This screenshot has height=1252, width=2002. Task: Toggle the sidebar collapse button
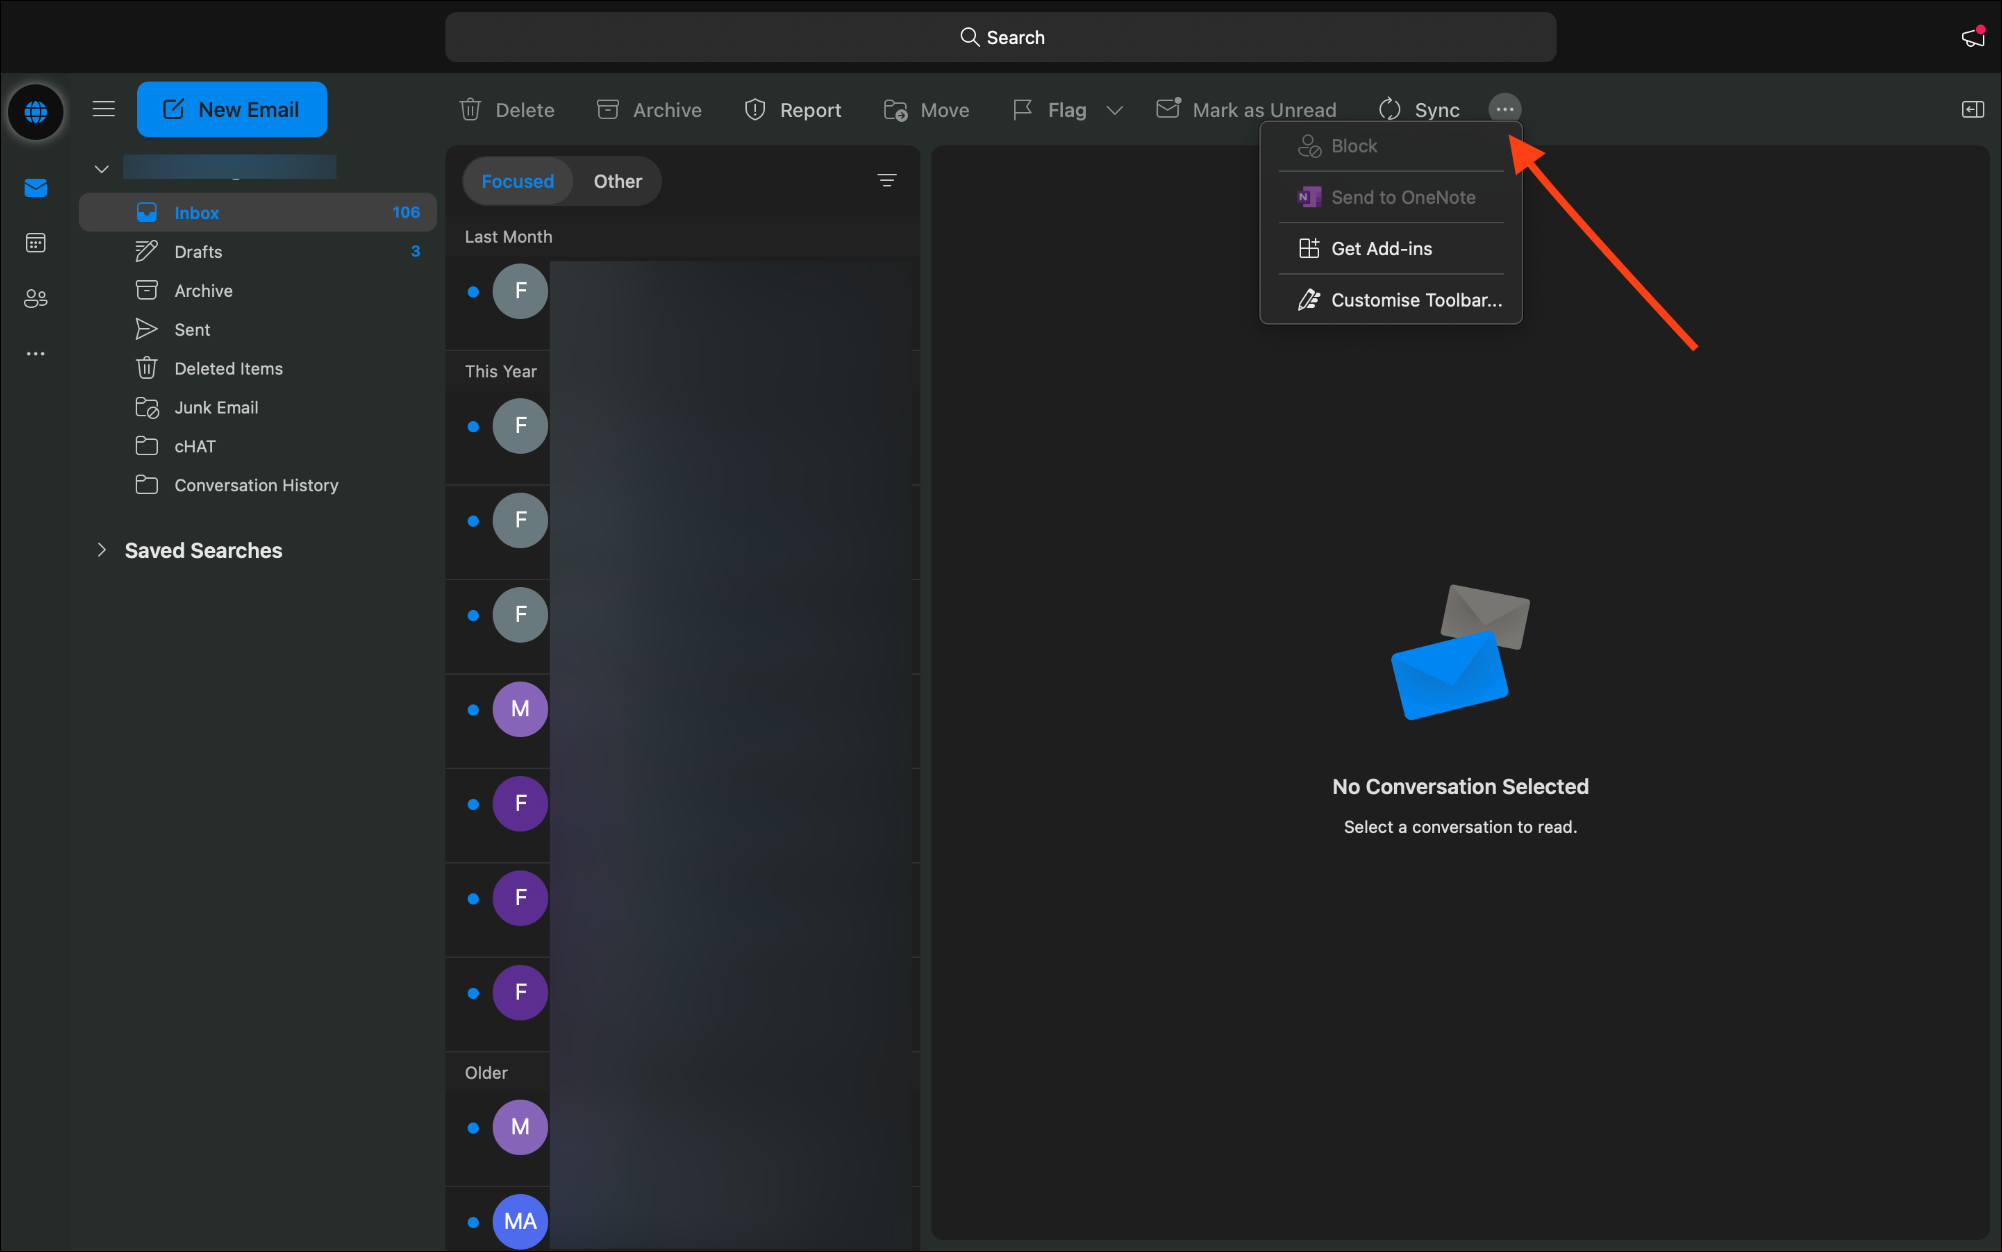point(104,110)
